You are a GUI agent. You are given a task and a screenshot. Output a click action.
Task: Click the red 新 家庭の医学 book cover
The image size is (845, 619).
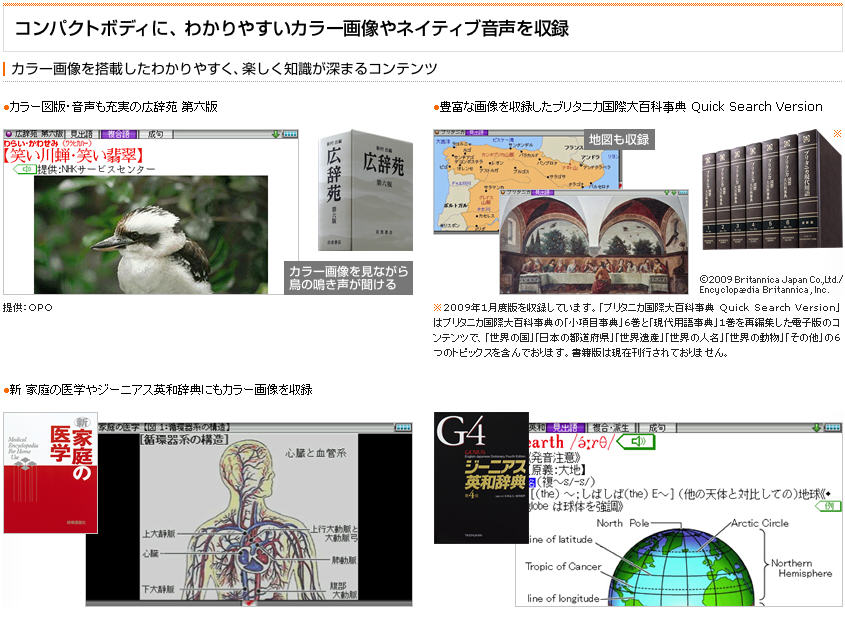(51, 473)
